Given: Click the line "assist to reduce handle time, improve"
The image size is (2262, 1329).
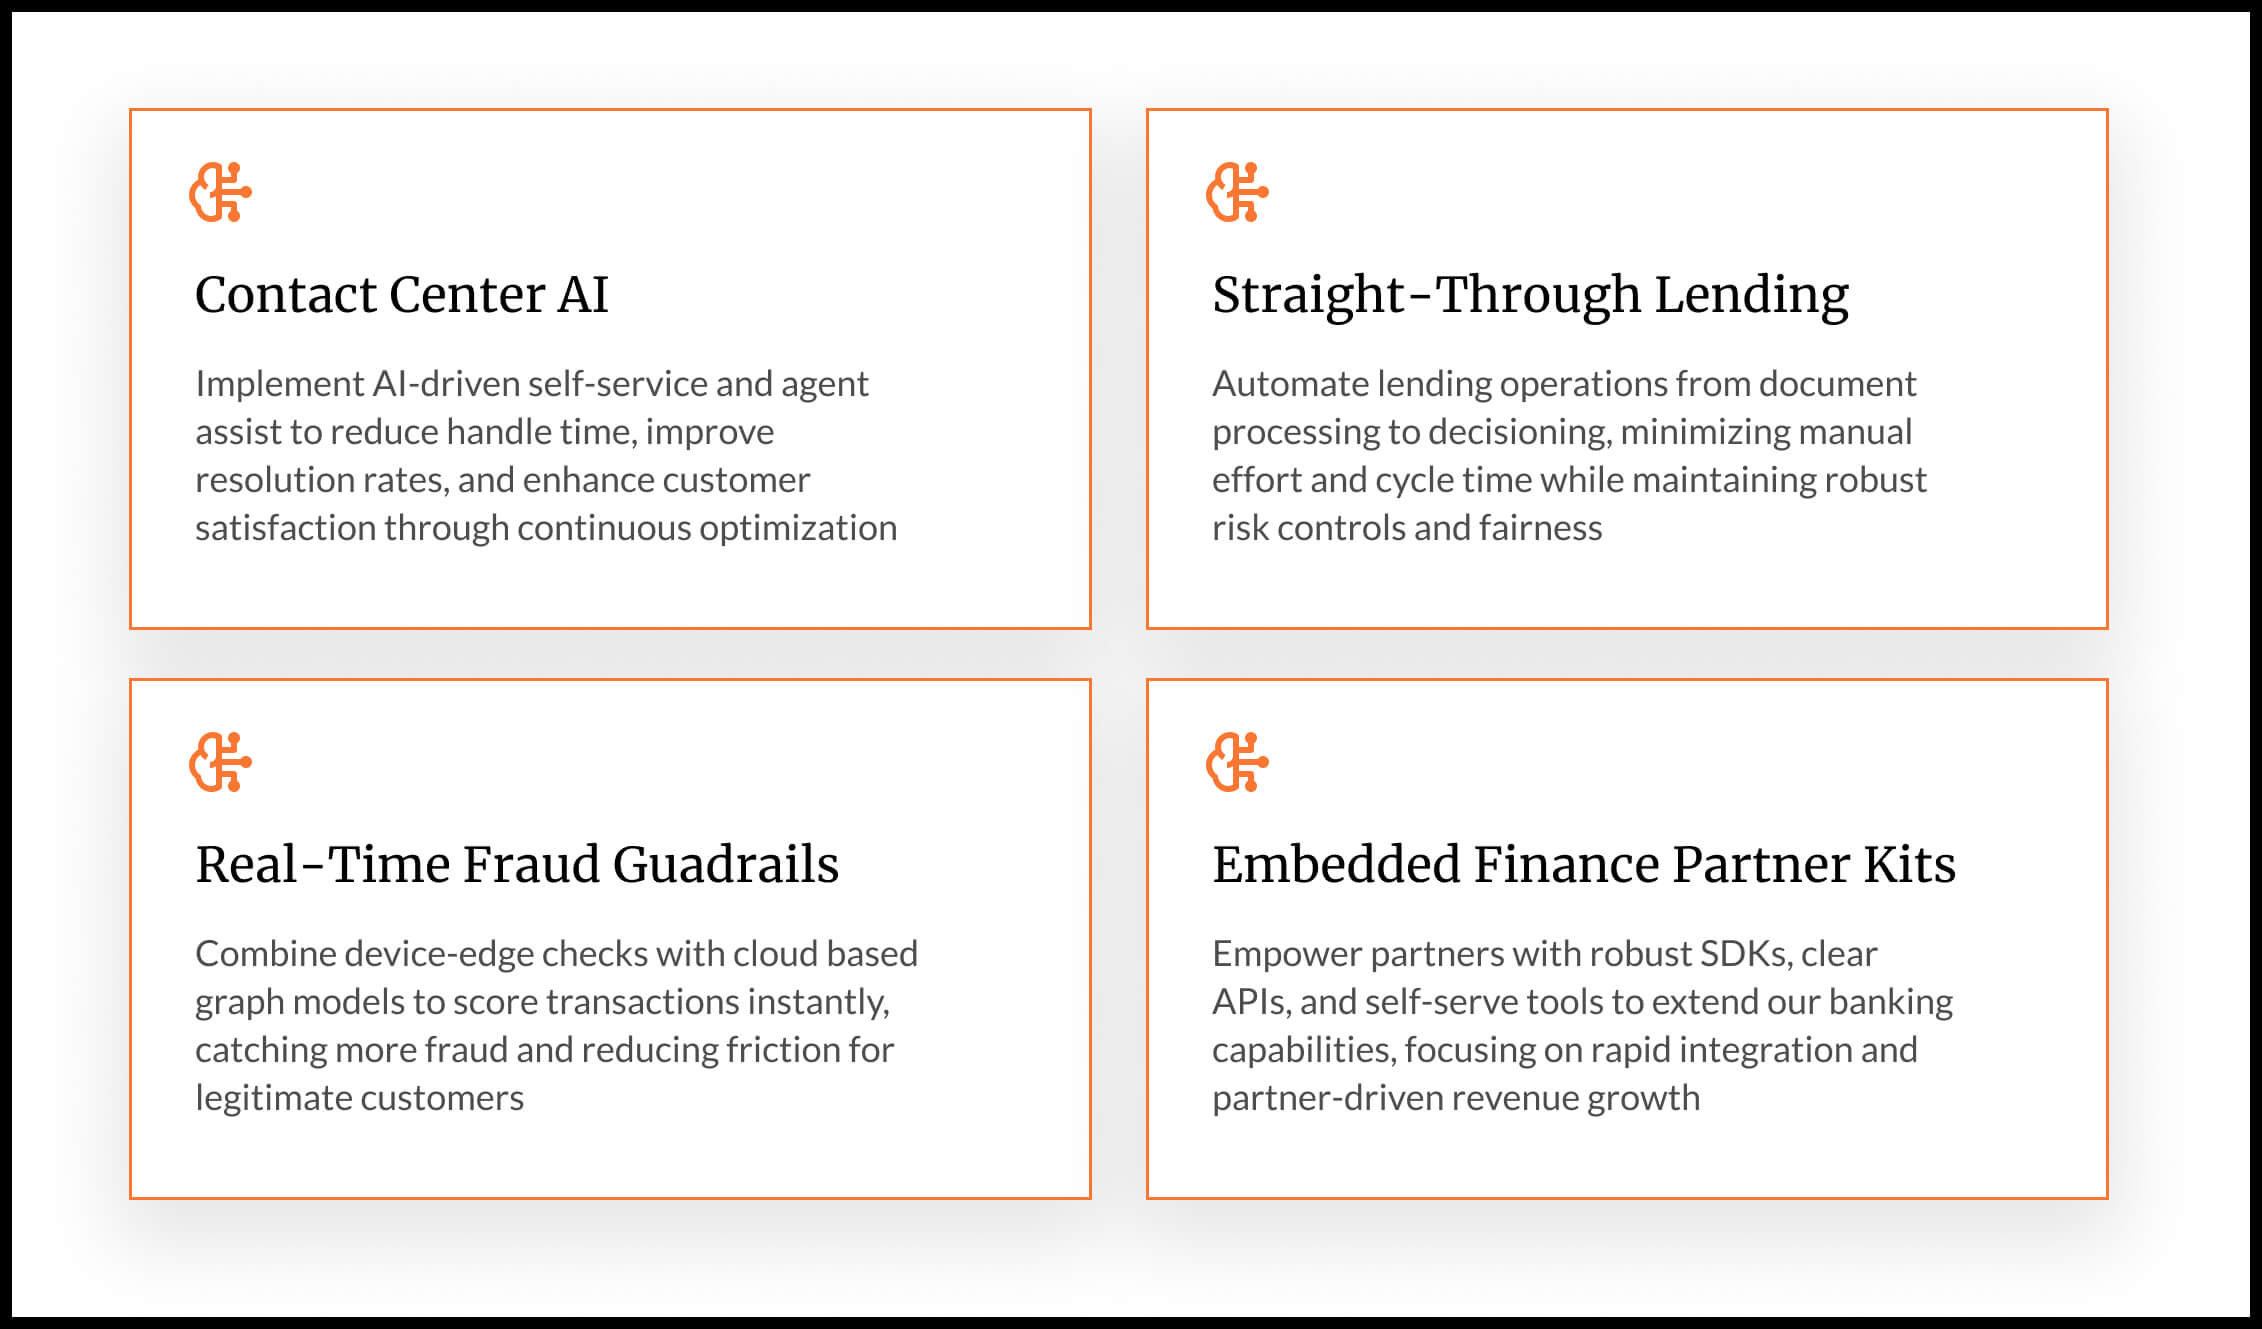Looking at the screenshot, I should coord(485,432).
